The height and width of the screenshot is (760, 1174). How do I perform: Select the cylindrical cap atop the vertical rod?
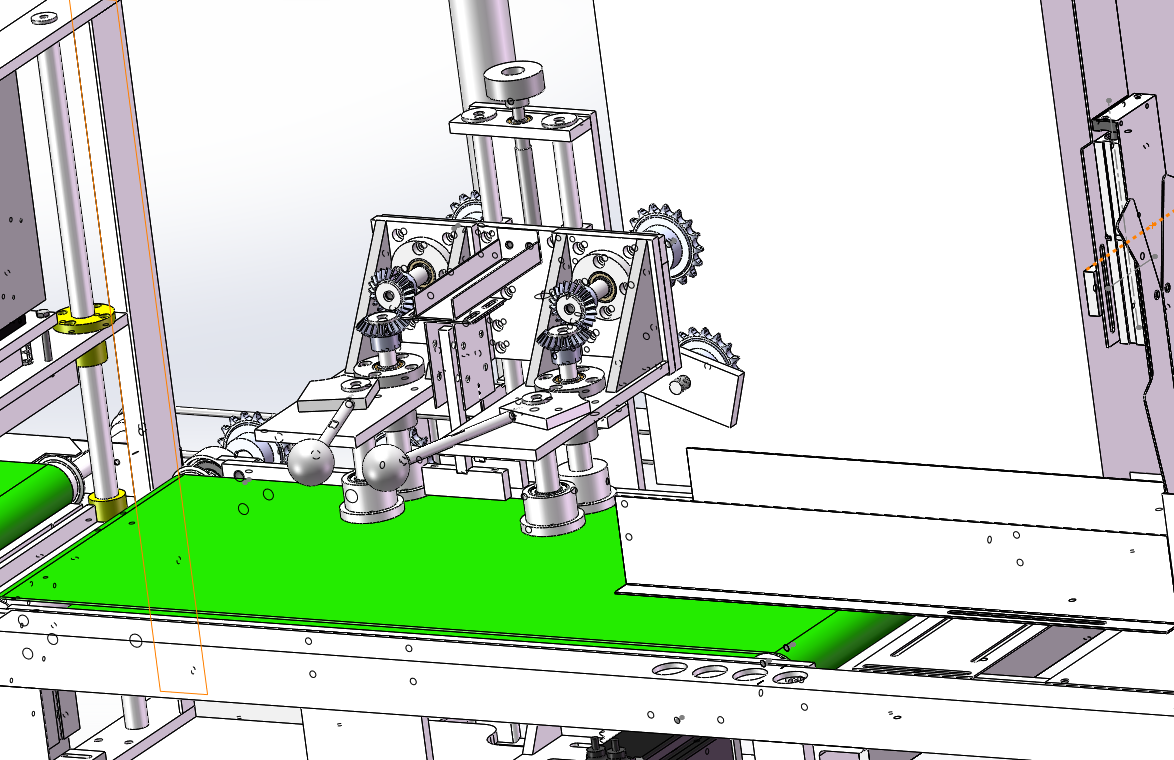pos(513,79)
